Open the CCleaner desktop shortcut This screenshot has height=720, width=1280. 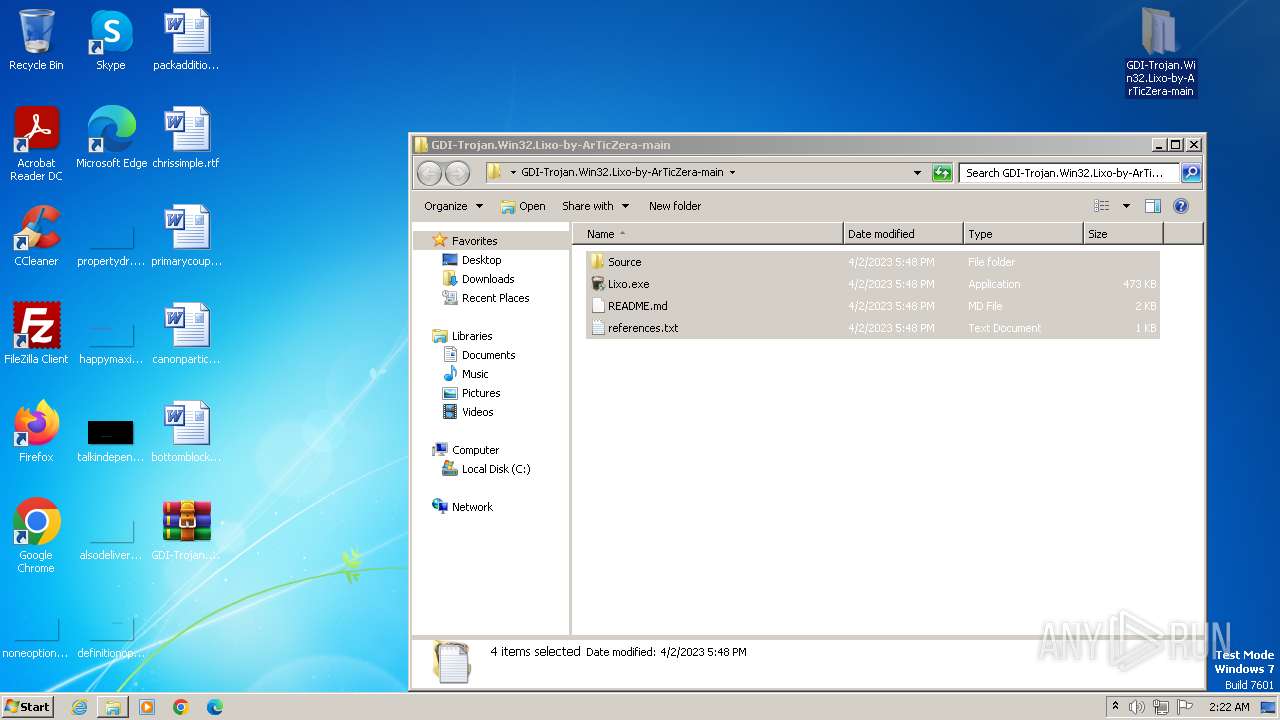[x=36, y=236]
